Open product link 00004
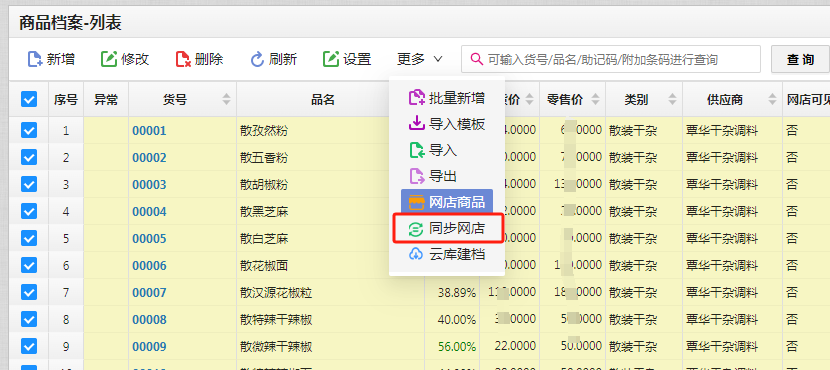Screen dimensions: 830x370 click(149, 212)
